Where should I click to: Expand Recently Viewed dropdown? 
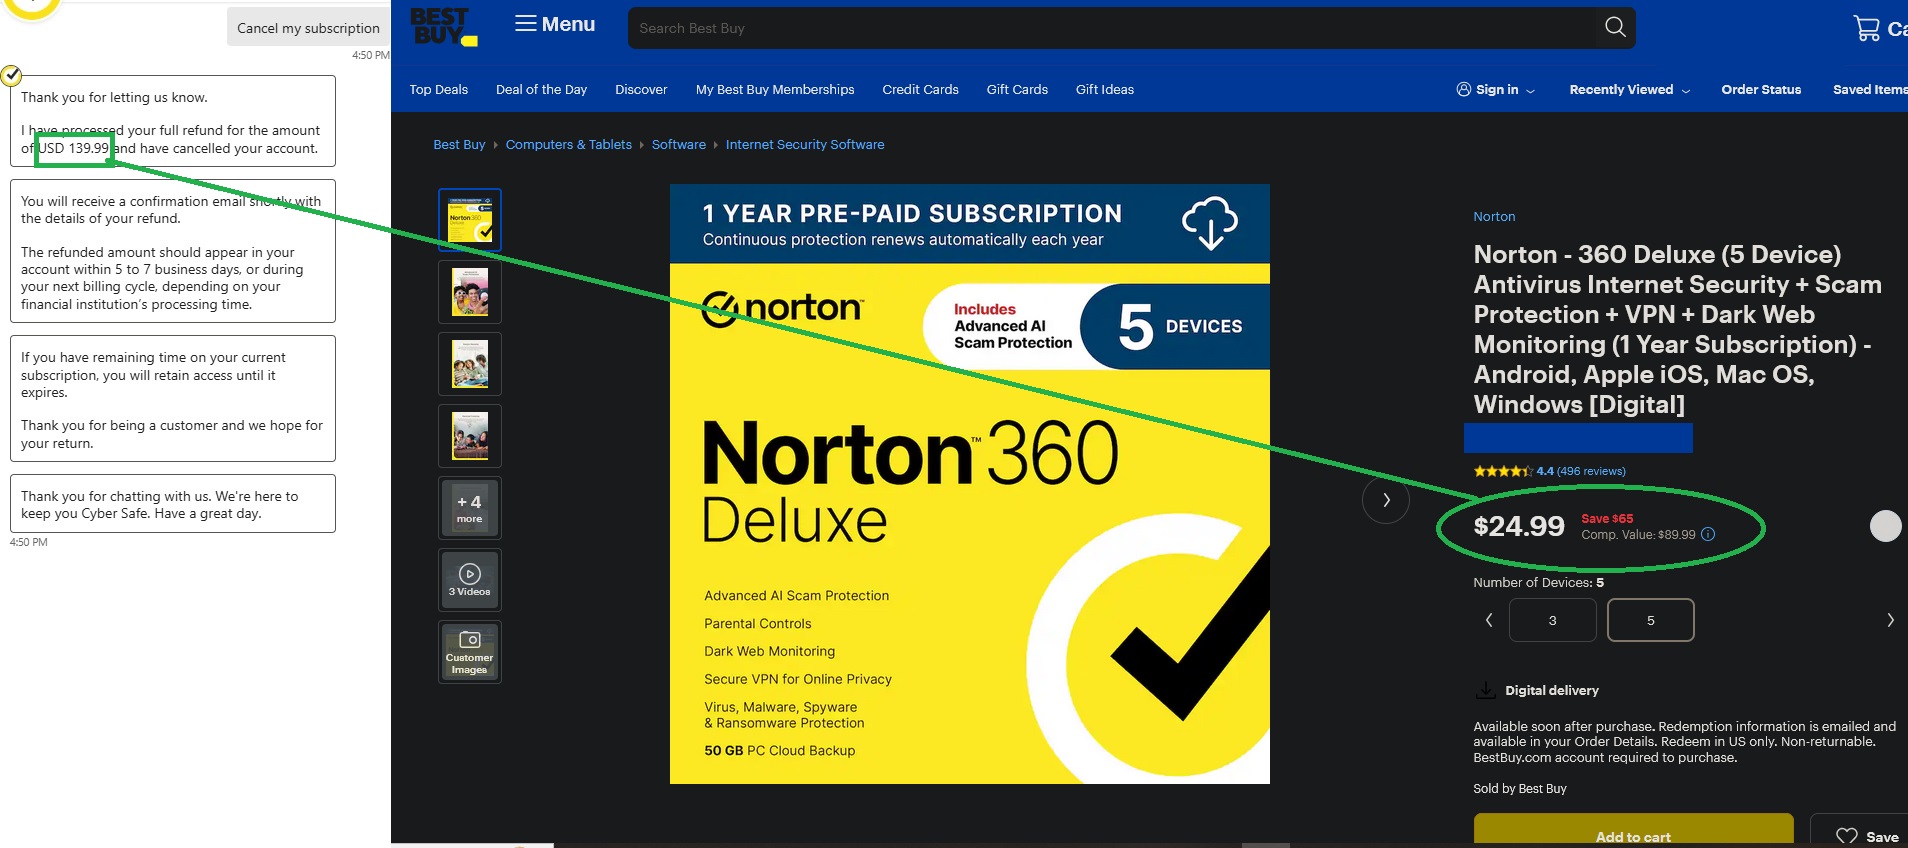1630,89
